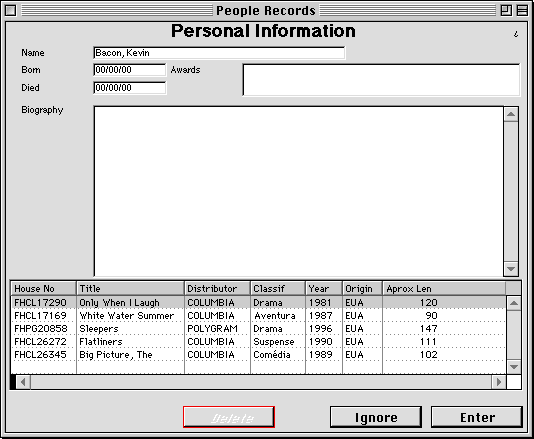Click film list scroll up arrow
This screenshot has width=534, height=439.
click(x=514, y=303)
